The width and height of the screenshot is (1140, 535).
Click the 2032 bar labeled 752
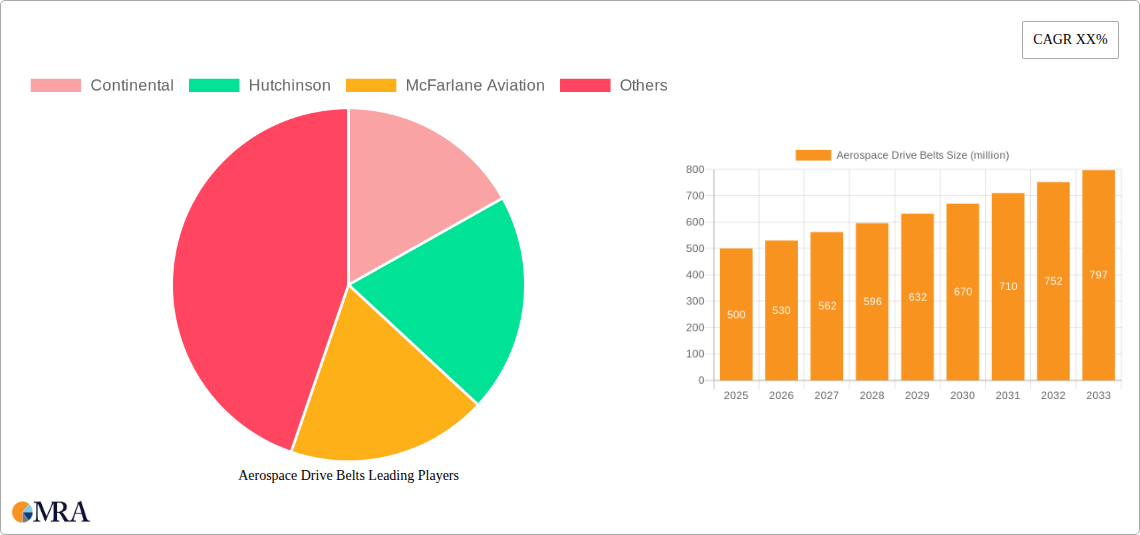point(1053,281)
